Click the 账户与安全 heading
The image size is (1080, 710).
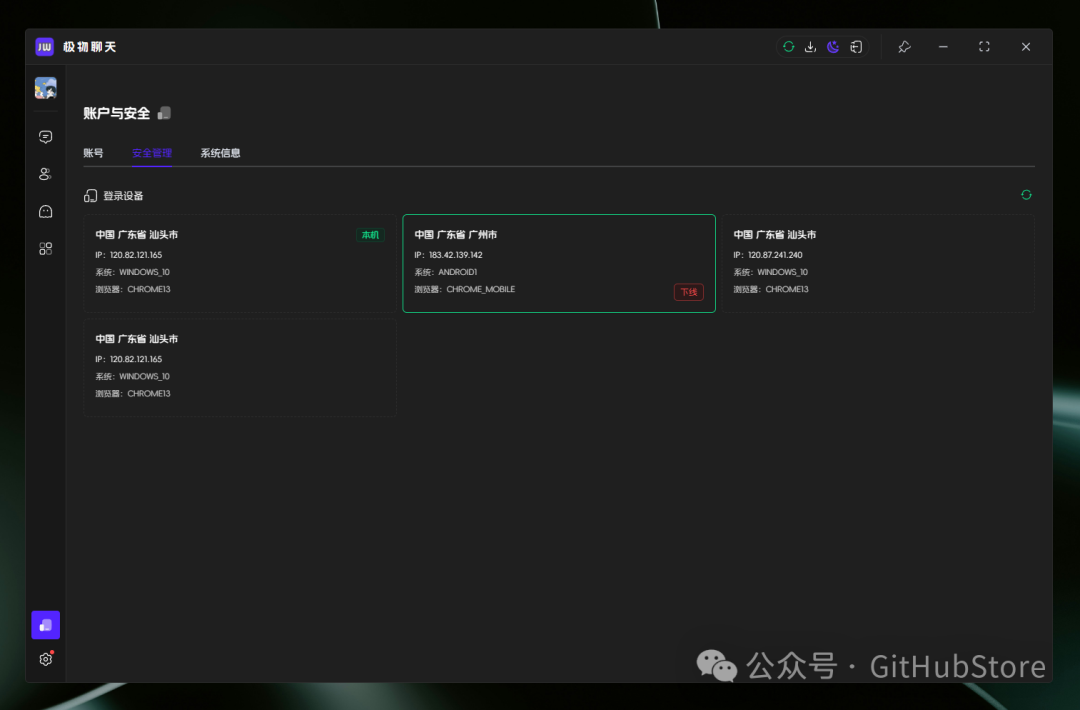pos(116,114)
